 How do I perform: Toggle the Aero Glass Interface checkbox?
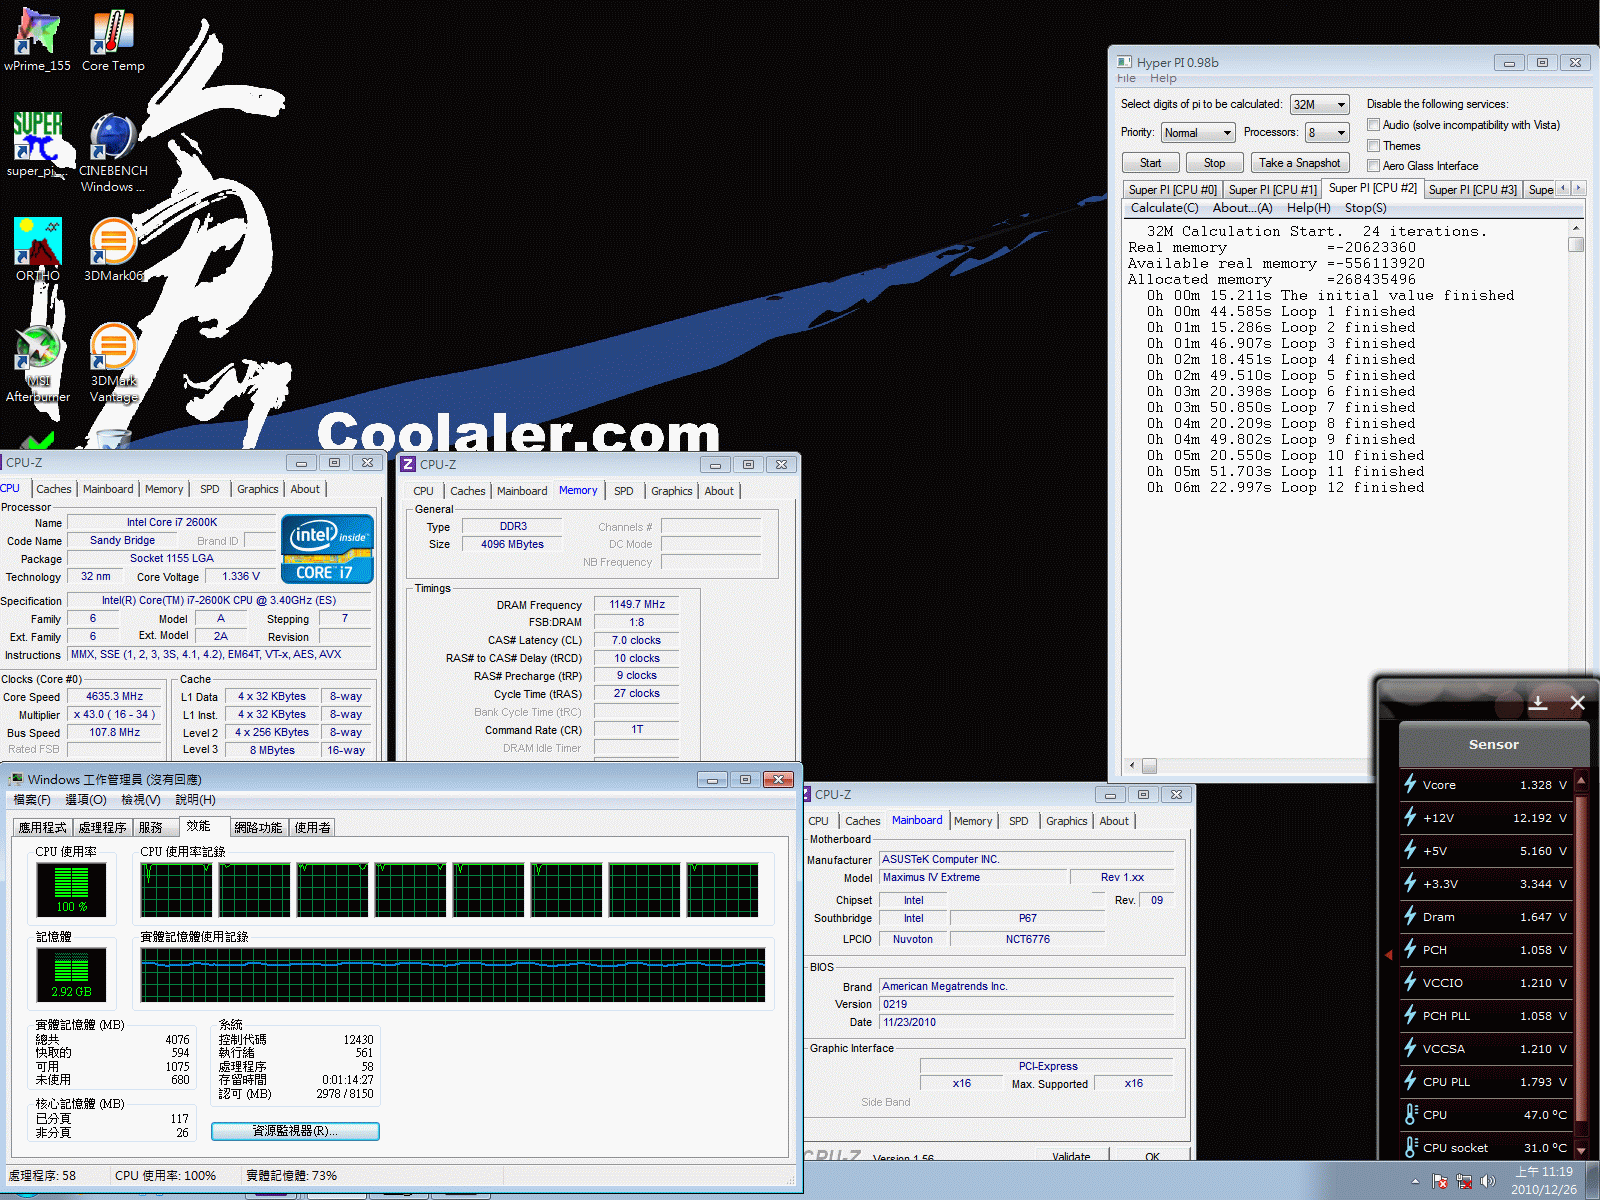click(1373, 166)
